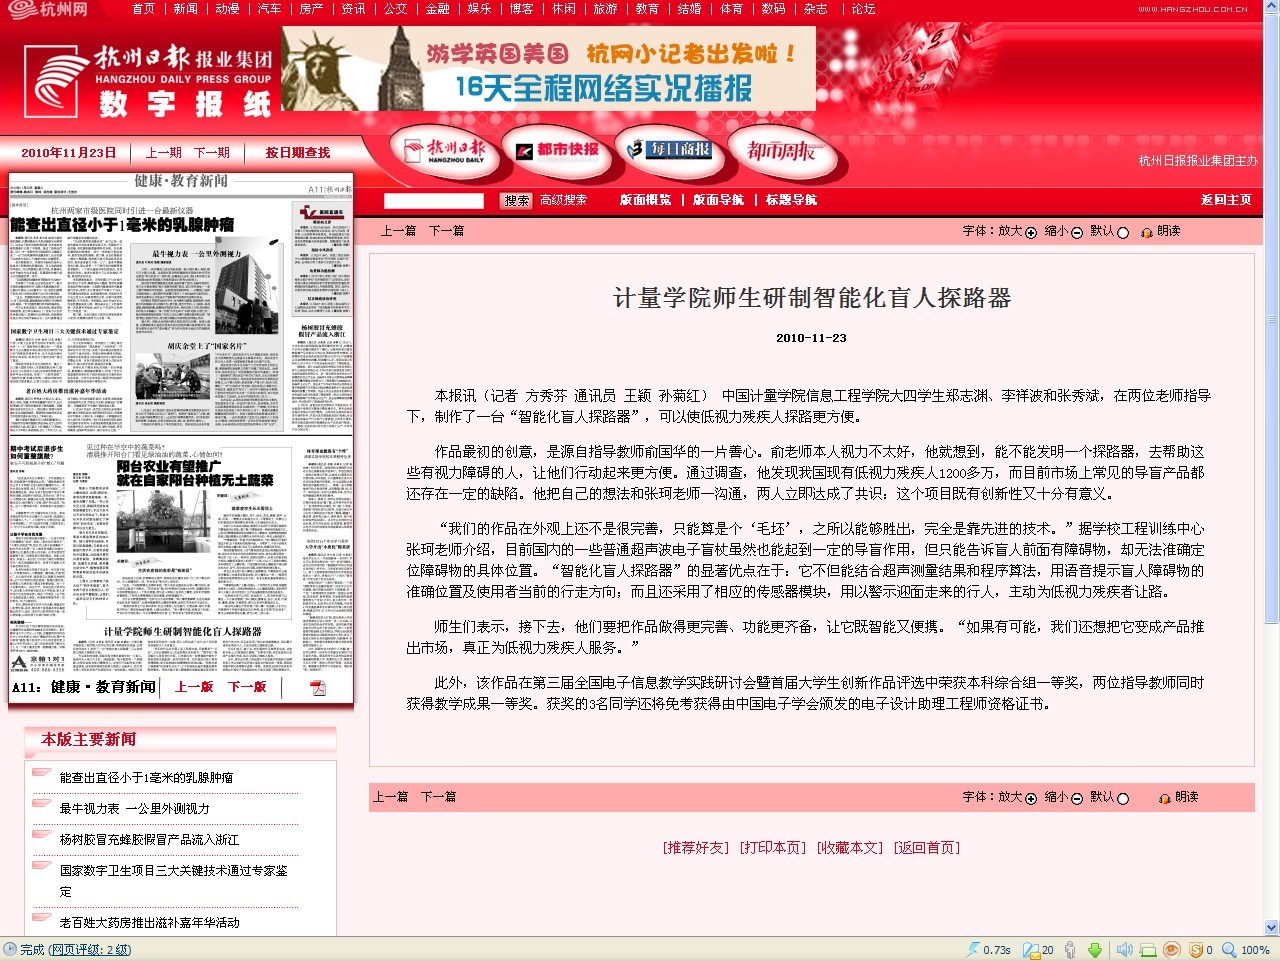Click the 搜索 search button
The image size is (1280, 961).
[x=516, y=201]
